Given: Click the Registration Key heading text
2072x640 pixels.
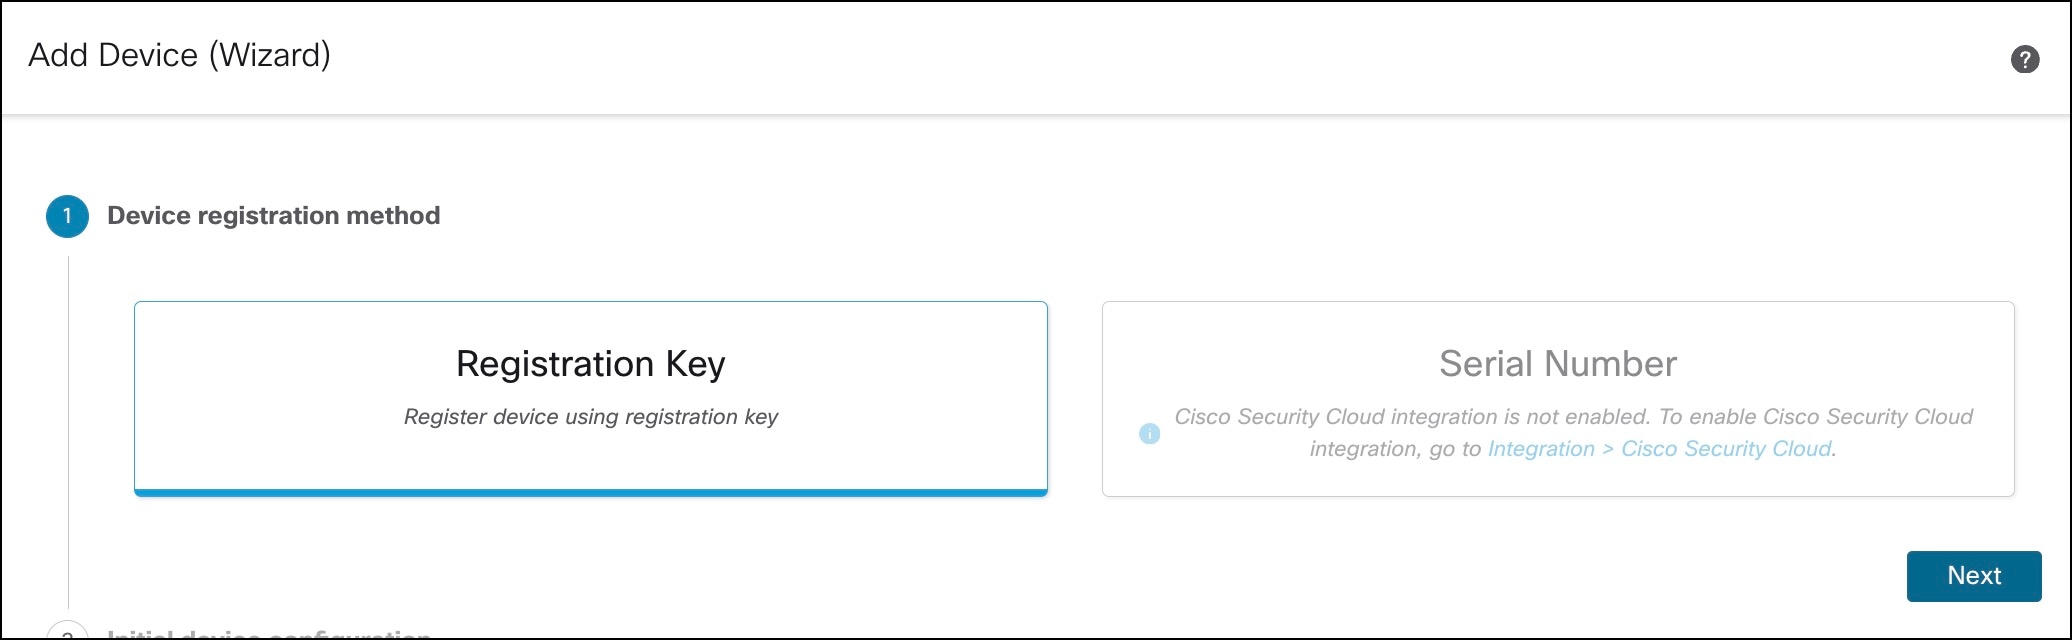Looking at the screenshot, I should pyautogui.click(x=590, y=364).
